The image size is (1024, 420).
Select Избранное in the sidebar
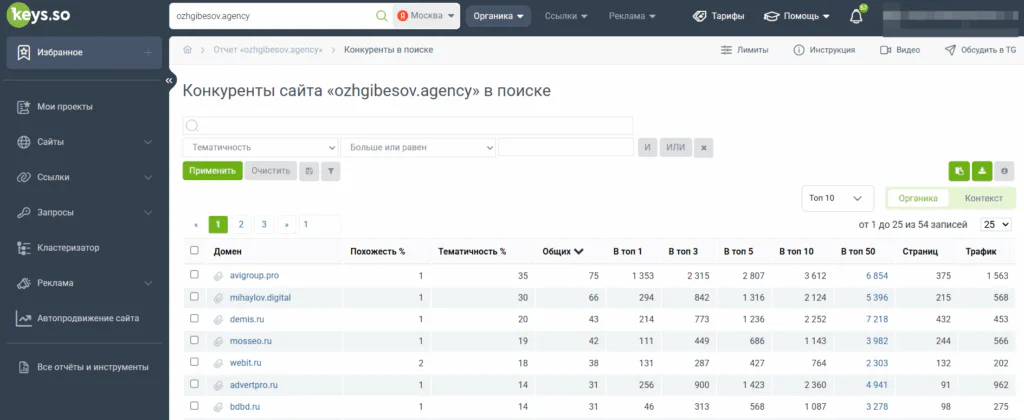[x=84, y=52]
